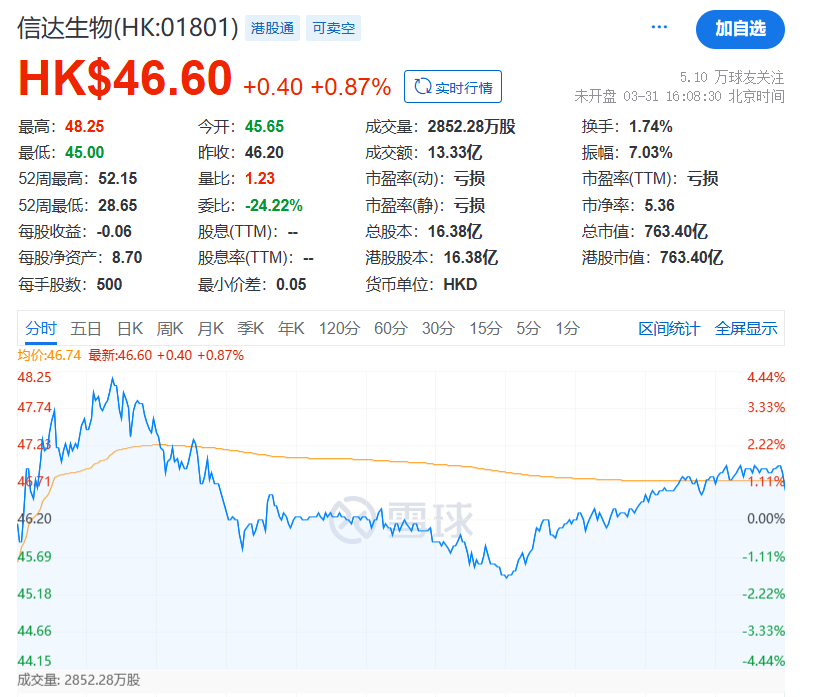The height and width of the screenshot is (697, 814).
Task: Click the 成交量 value 2852.28万股 in the stats
Action: pos(471,127)
